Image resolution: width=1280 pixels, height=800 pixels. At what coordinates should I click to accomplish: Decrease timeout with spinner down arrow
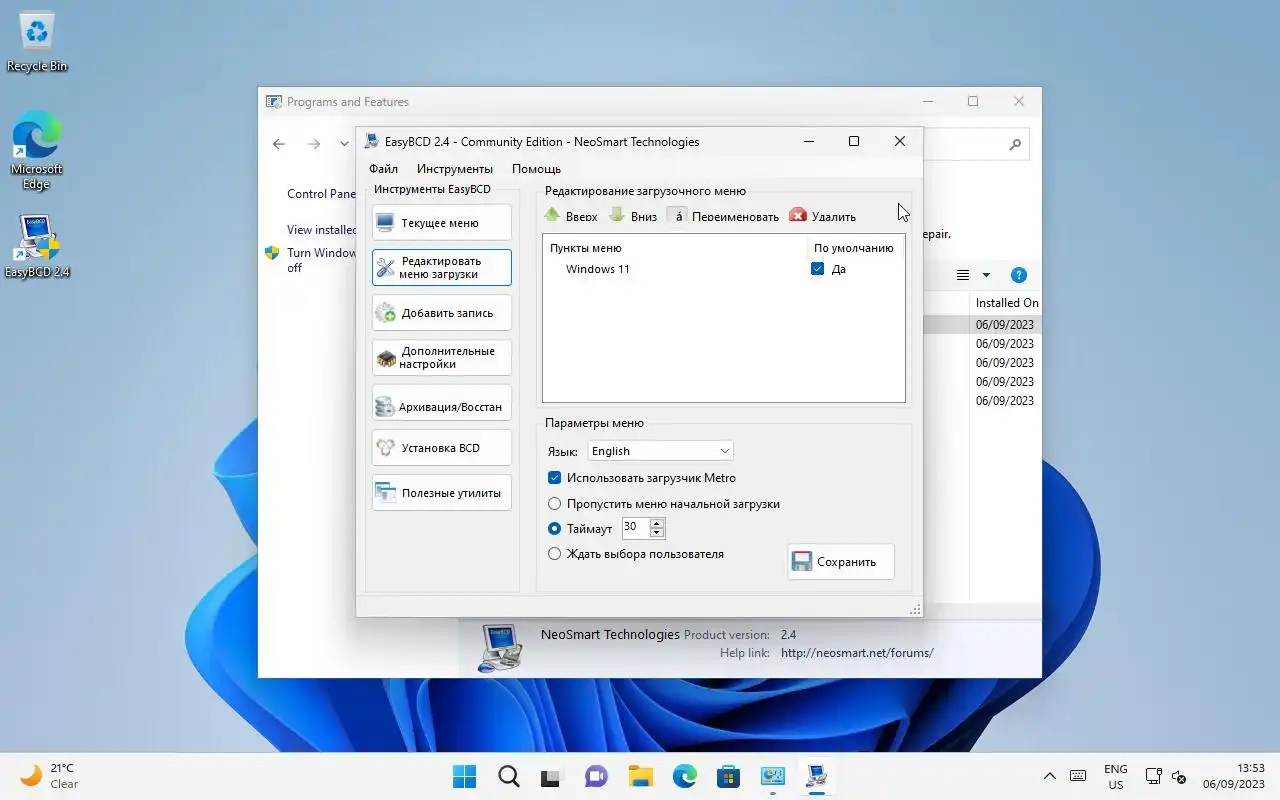point(657,533)
